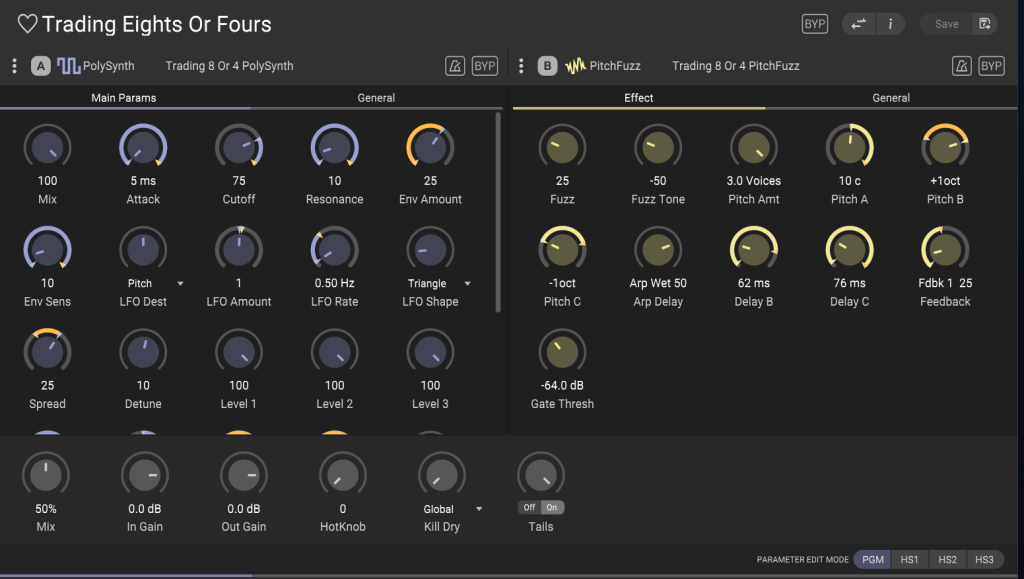Image resolution: width=1024 pixels, height=579 pixels.
Task: Toggle slot A metronome tempo sync icon
Action: 455,66
